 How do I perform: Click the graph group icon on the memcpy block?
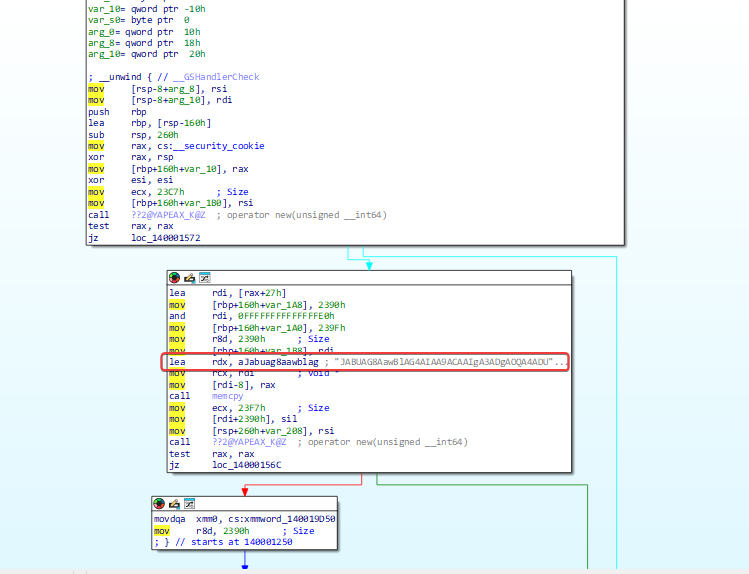[x=205, y=278]
